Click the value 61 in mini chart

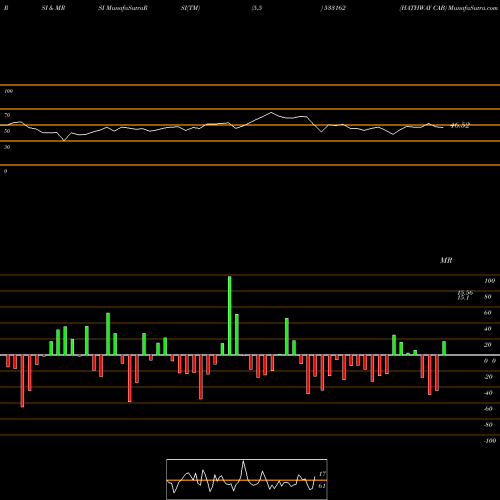click(322, 486)
